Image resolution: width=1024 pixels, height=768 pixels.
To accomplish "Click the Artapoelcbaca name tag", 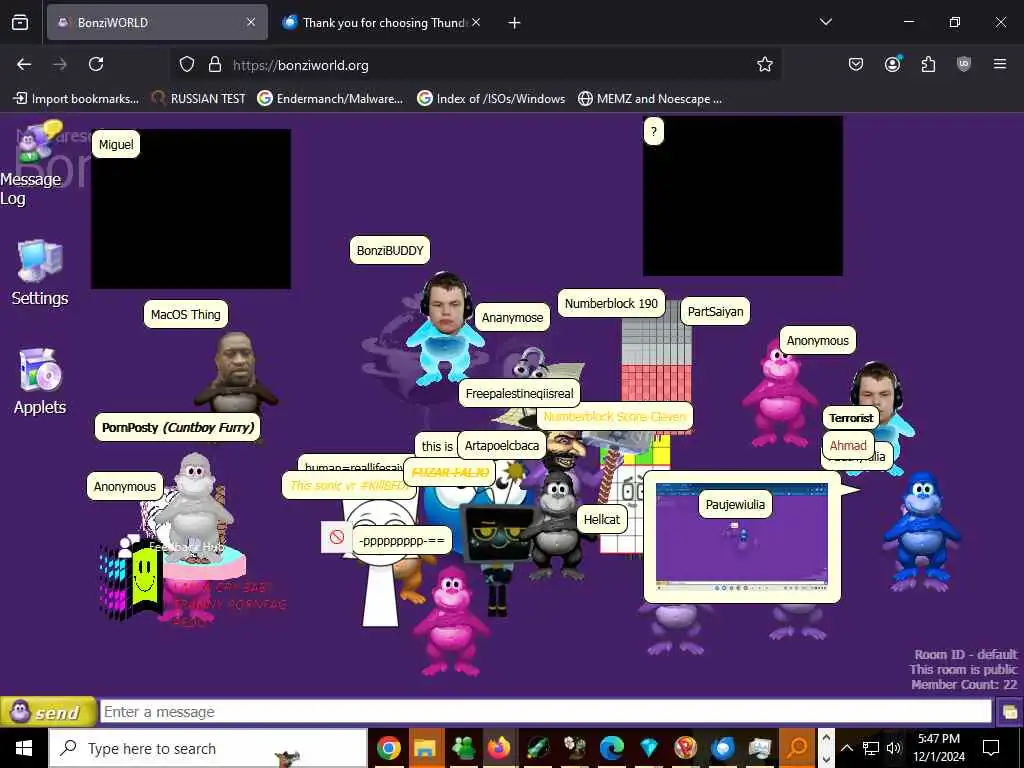I will click(x=502, y=445).
